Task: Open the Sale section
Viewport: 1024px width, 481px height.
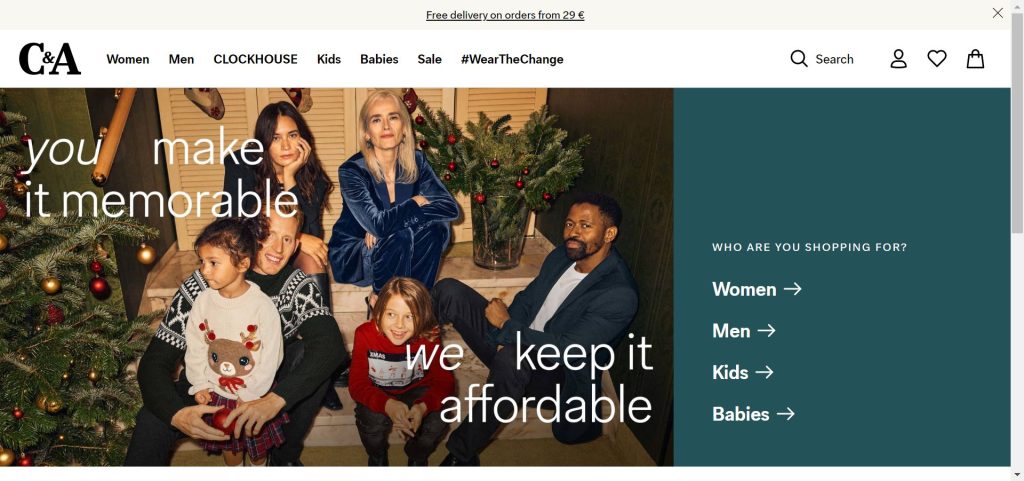Action: pyautogui.click(x=429, y=59)
